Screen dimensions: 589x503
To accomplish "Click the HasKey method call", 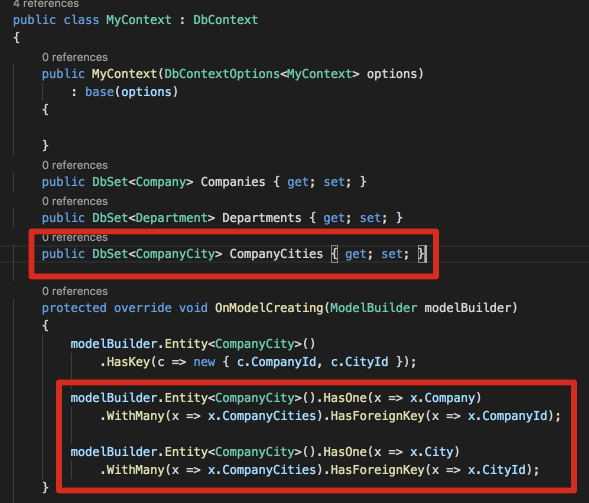I will 128,362.
